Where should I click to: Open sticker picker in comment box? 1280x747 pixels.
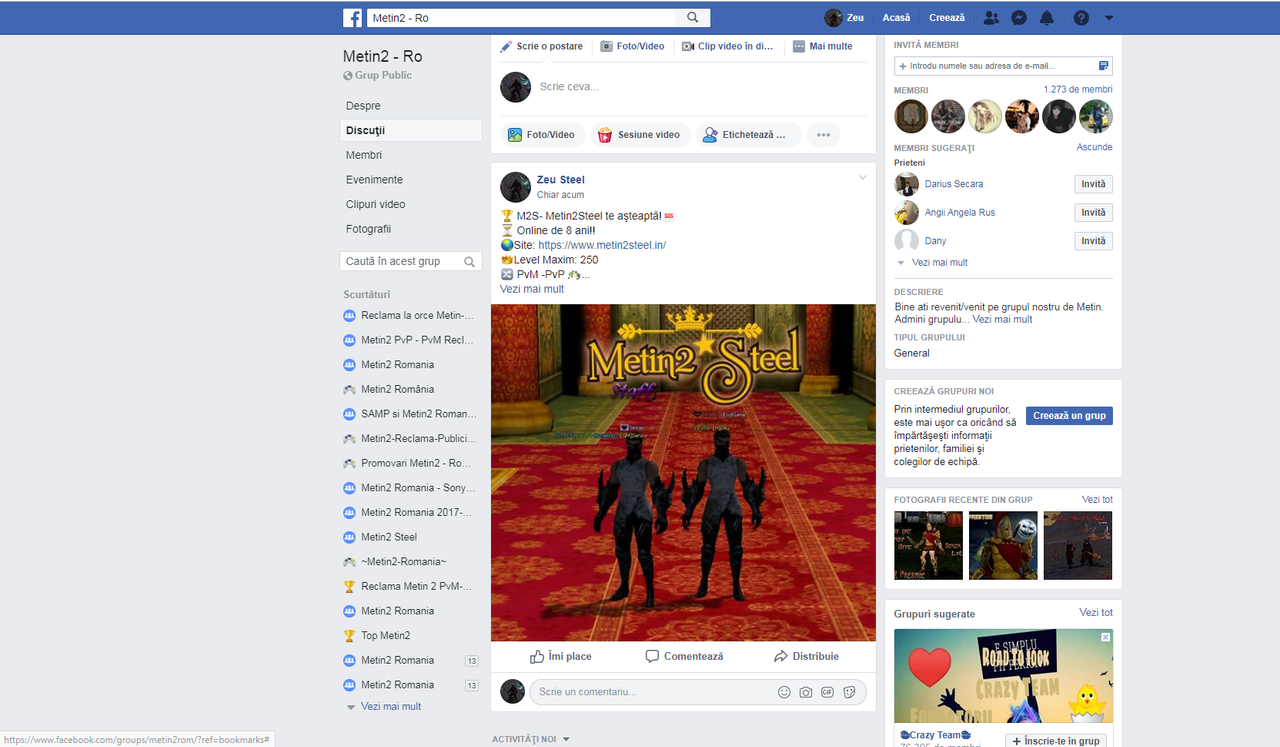(x=850, y=692)
